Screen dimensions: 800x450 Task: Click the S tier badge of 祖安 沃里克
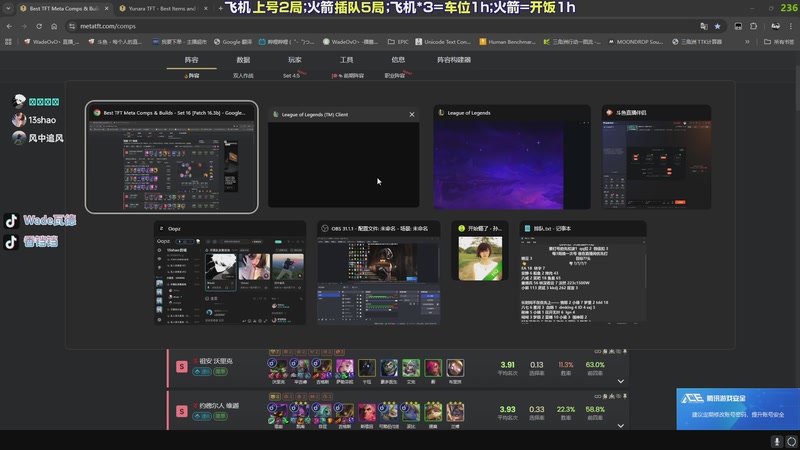click(x=182, y=367)
